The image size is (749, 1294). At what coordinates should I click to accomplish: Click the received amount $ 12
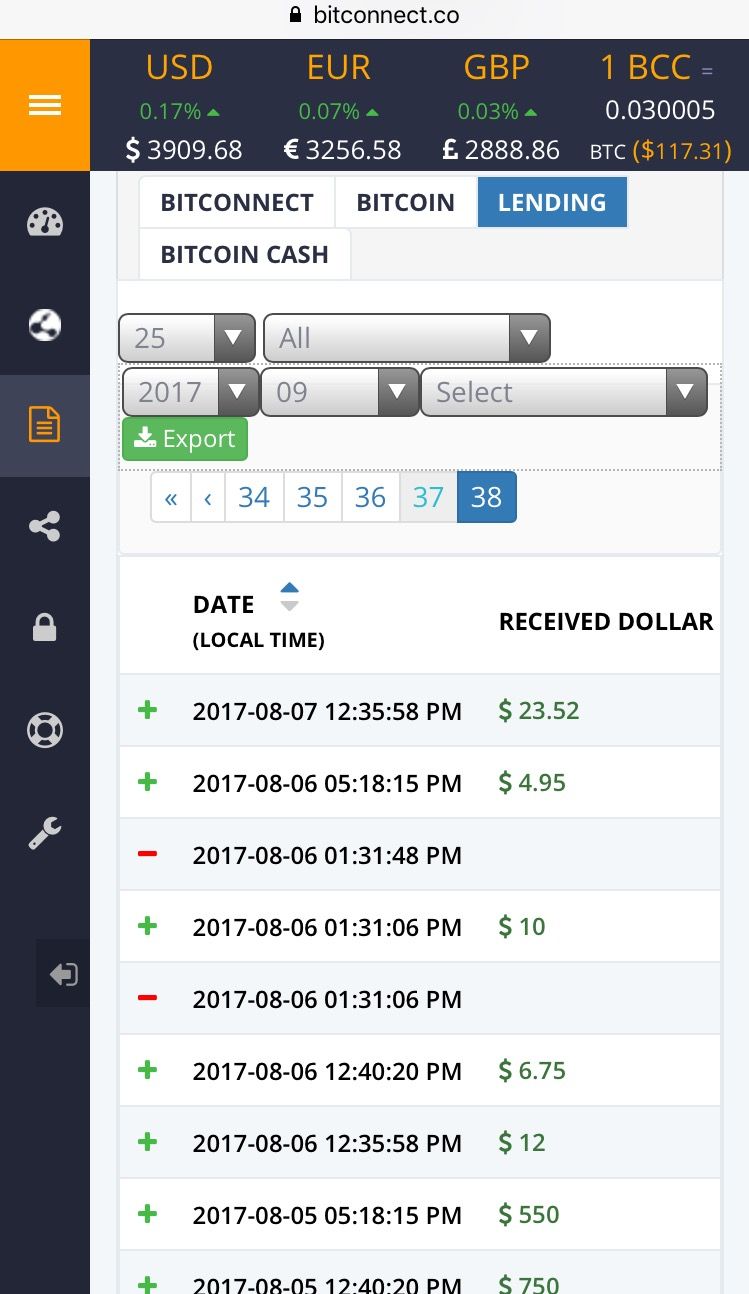[522, 1142]
